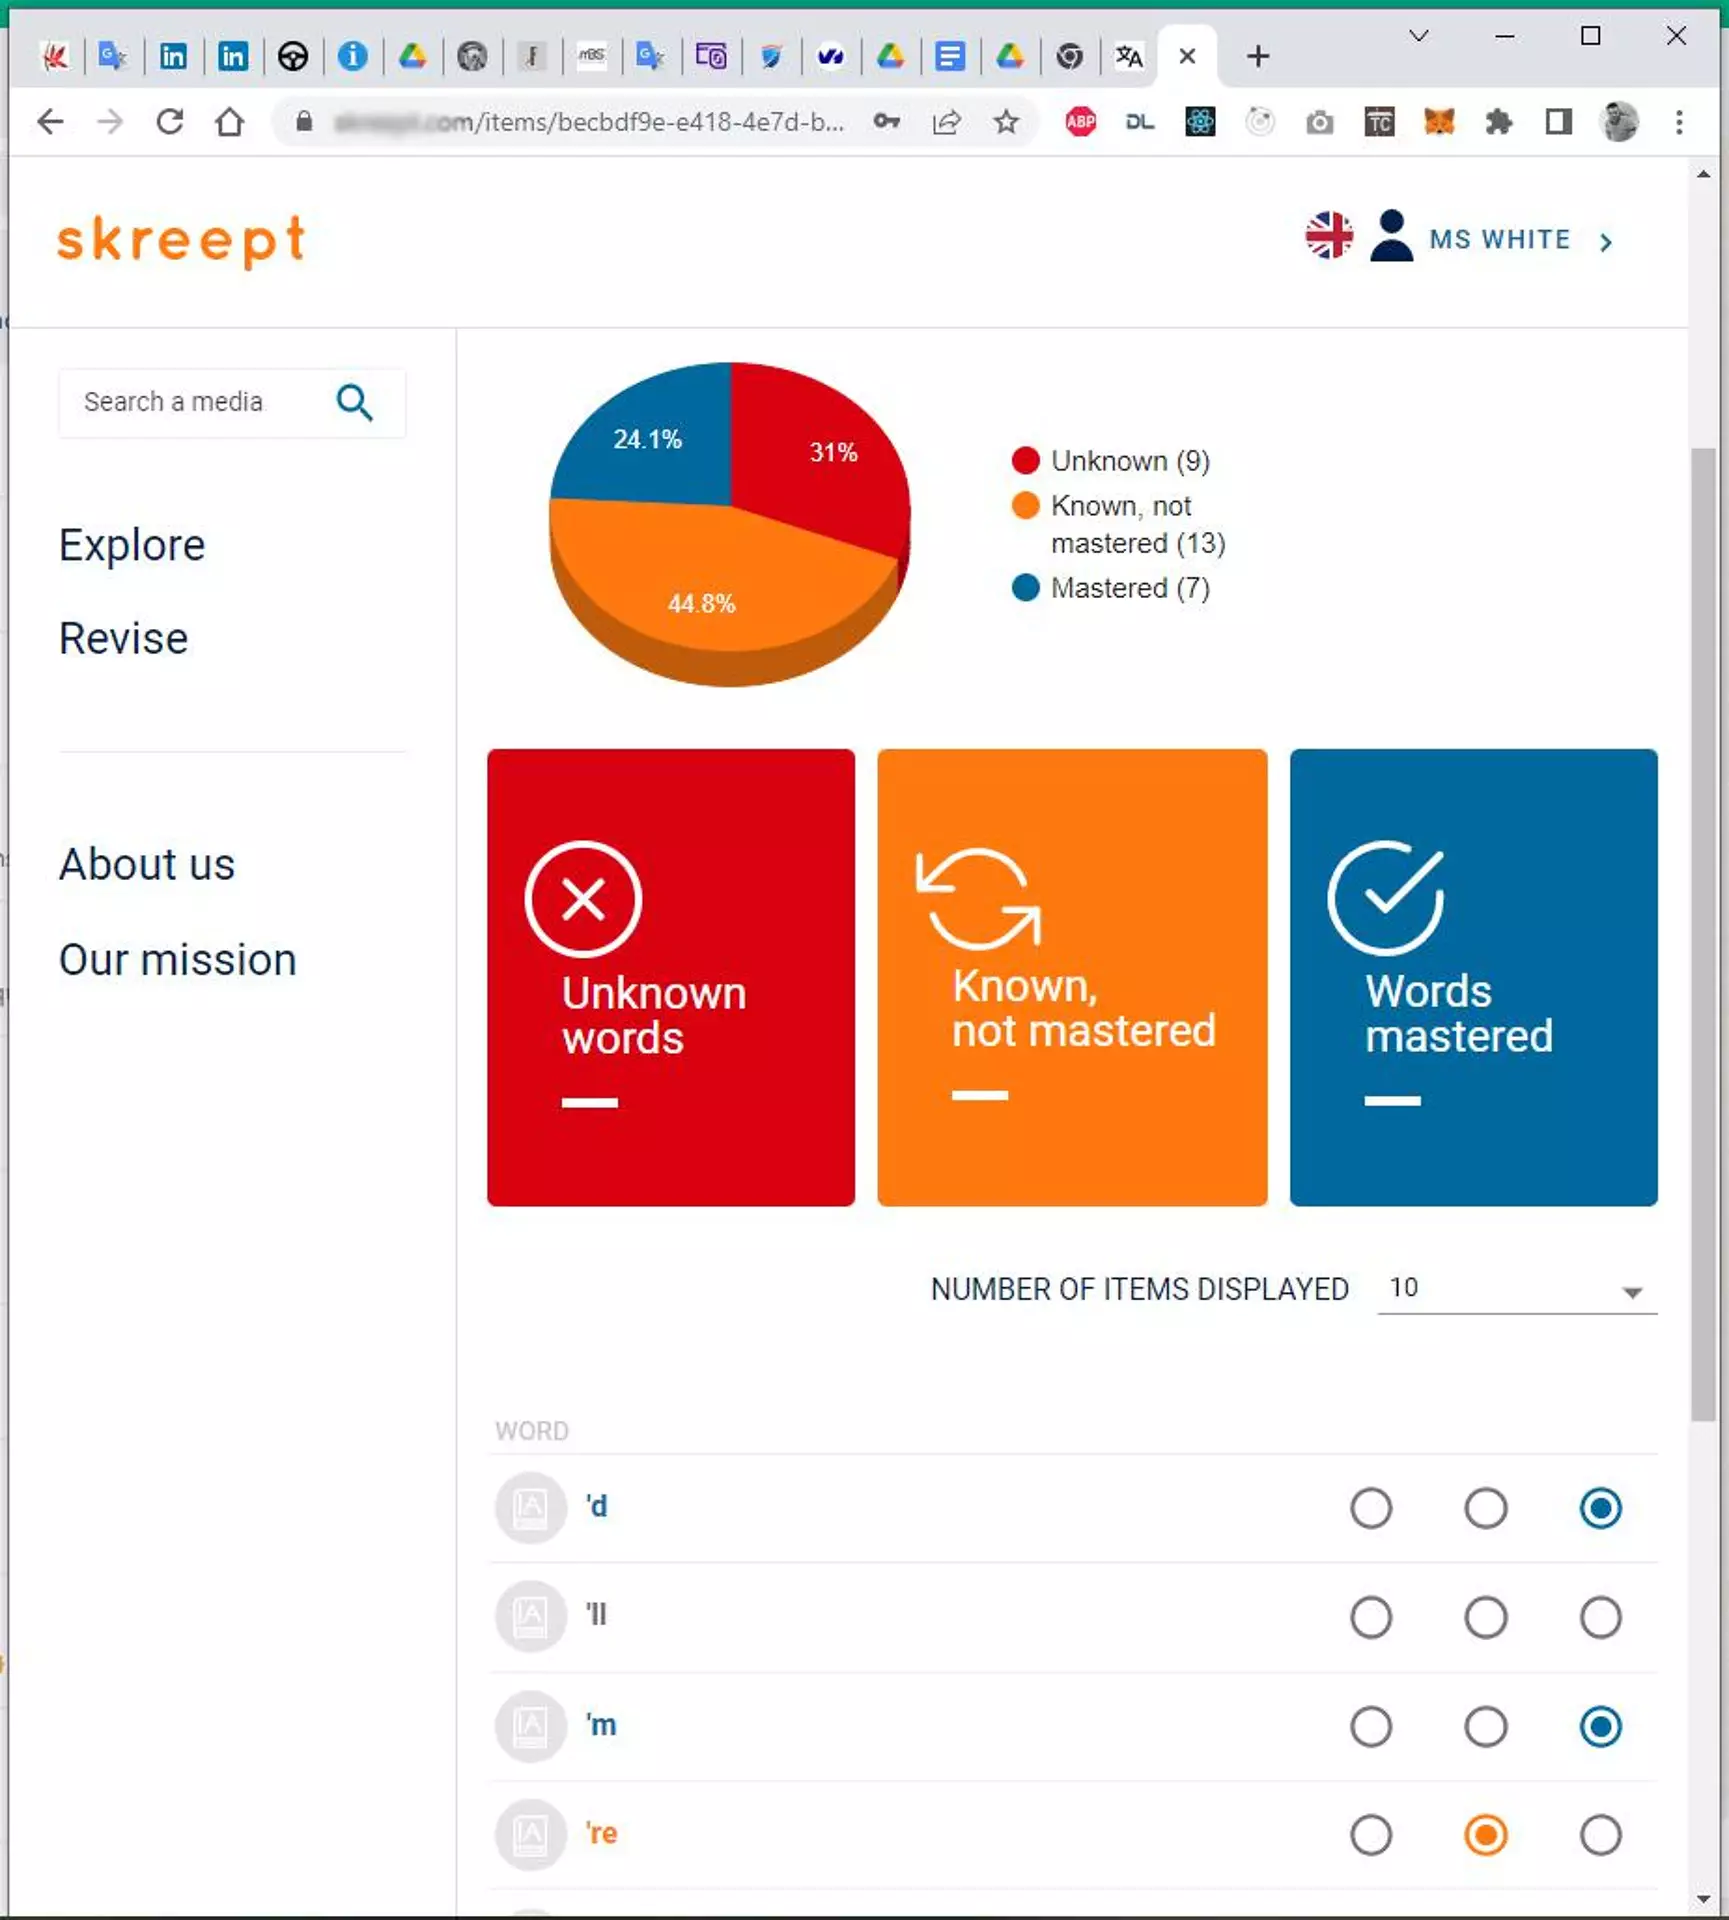This screenshot has height=1920, width=1729.
Task: Click the Search a media input field
Action: (x=190, y=403)
